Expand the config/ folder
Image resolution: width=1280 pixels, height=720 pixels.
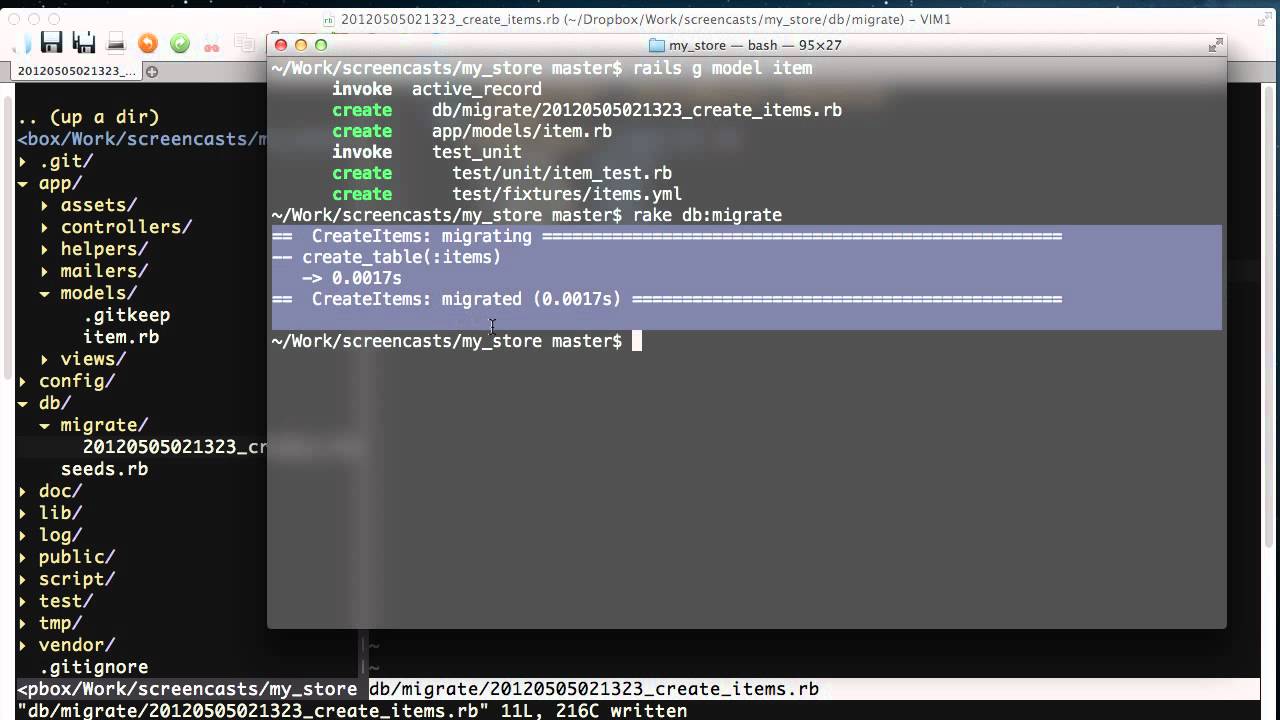coord(24,381)
